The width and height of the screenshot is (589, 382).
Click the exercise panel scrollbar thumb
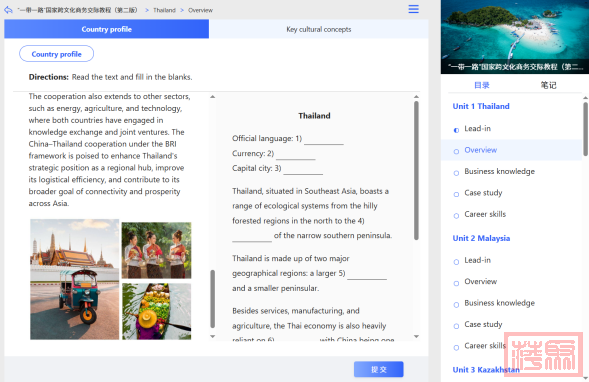pyautogui.click(x=416, y=171)
